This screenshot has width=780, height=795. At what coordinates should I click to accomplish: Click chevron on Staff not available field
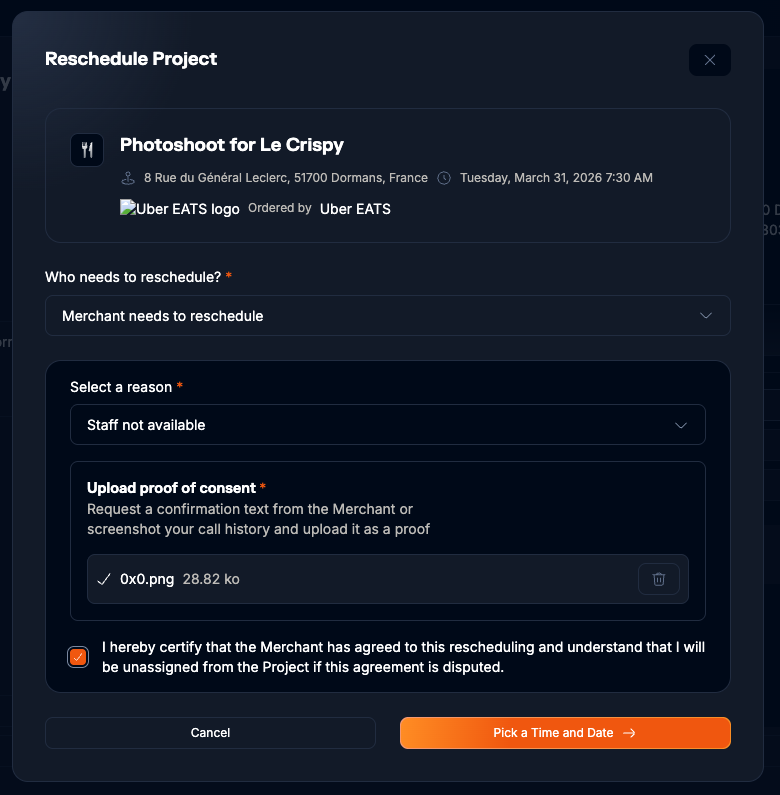coord(681,425)
